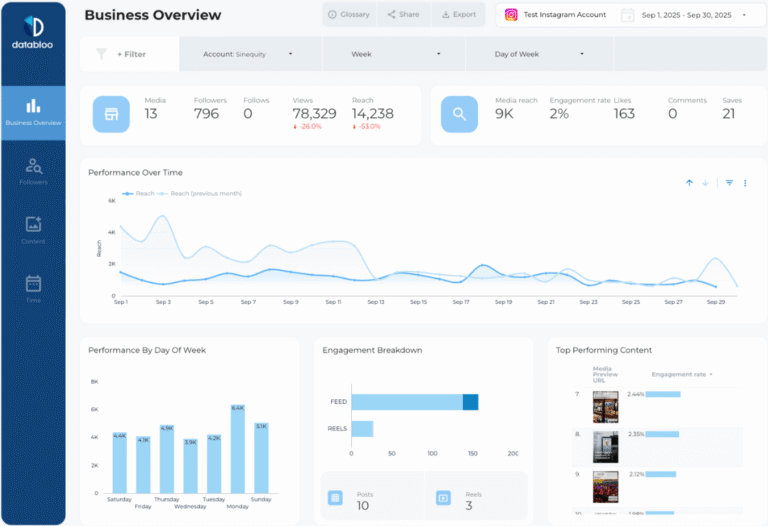
Task: Click the Engagement rate value 2%
Action: pyautogui.click(x=559, y=114)
